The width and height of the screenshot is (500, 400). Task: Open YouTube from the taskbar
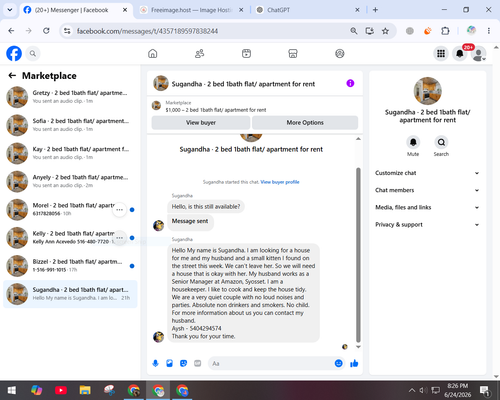pos(61,390)
